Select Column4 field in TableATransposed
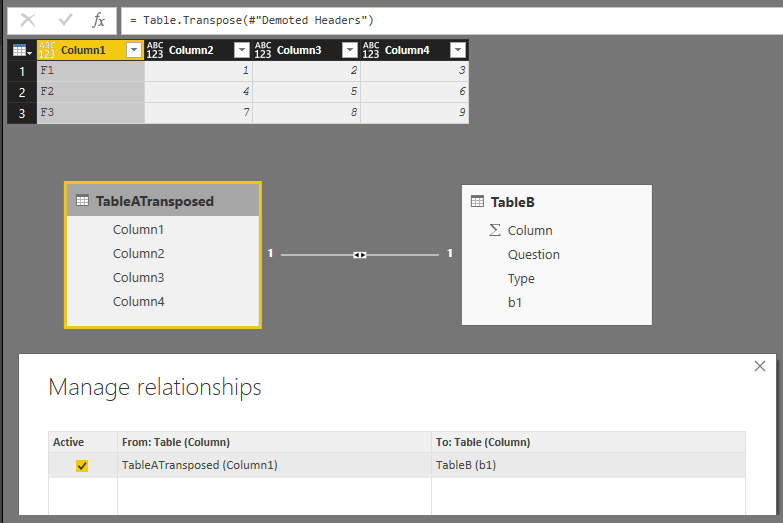 point(138,301)
